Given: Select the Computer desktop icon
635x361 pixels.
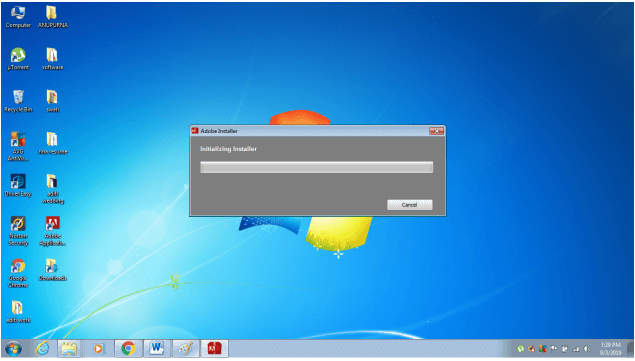Looking at the screenshot, I should click(18, 17).
